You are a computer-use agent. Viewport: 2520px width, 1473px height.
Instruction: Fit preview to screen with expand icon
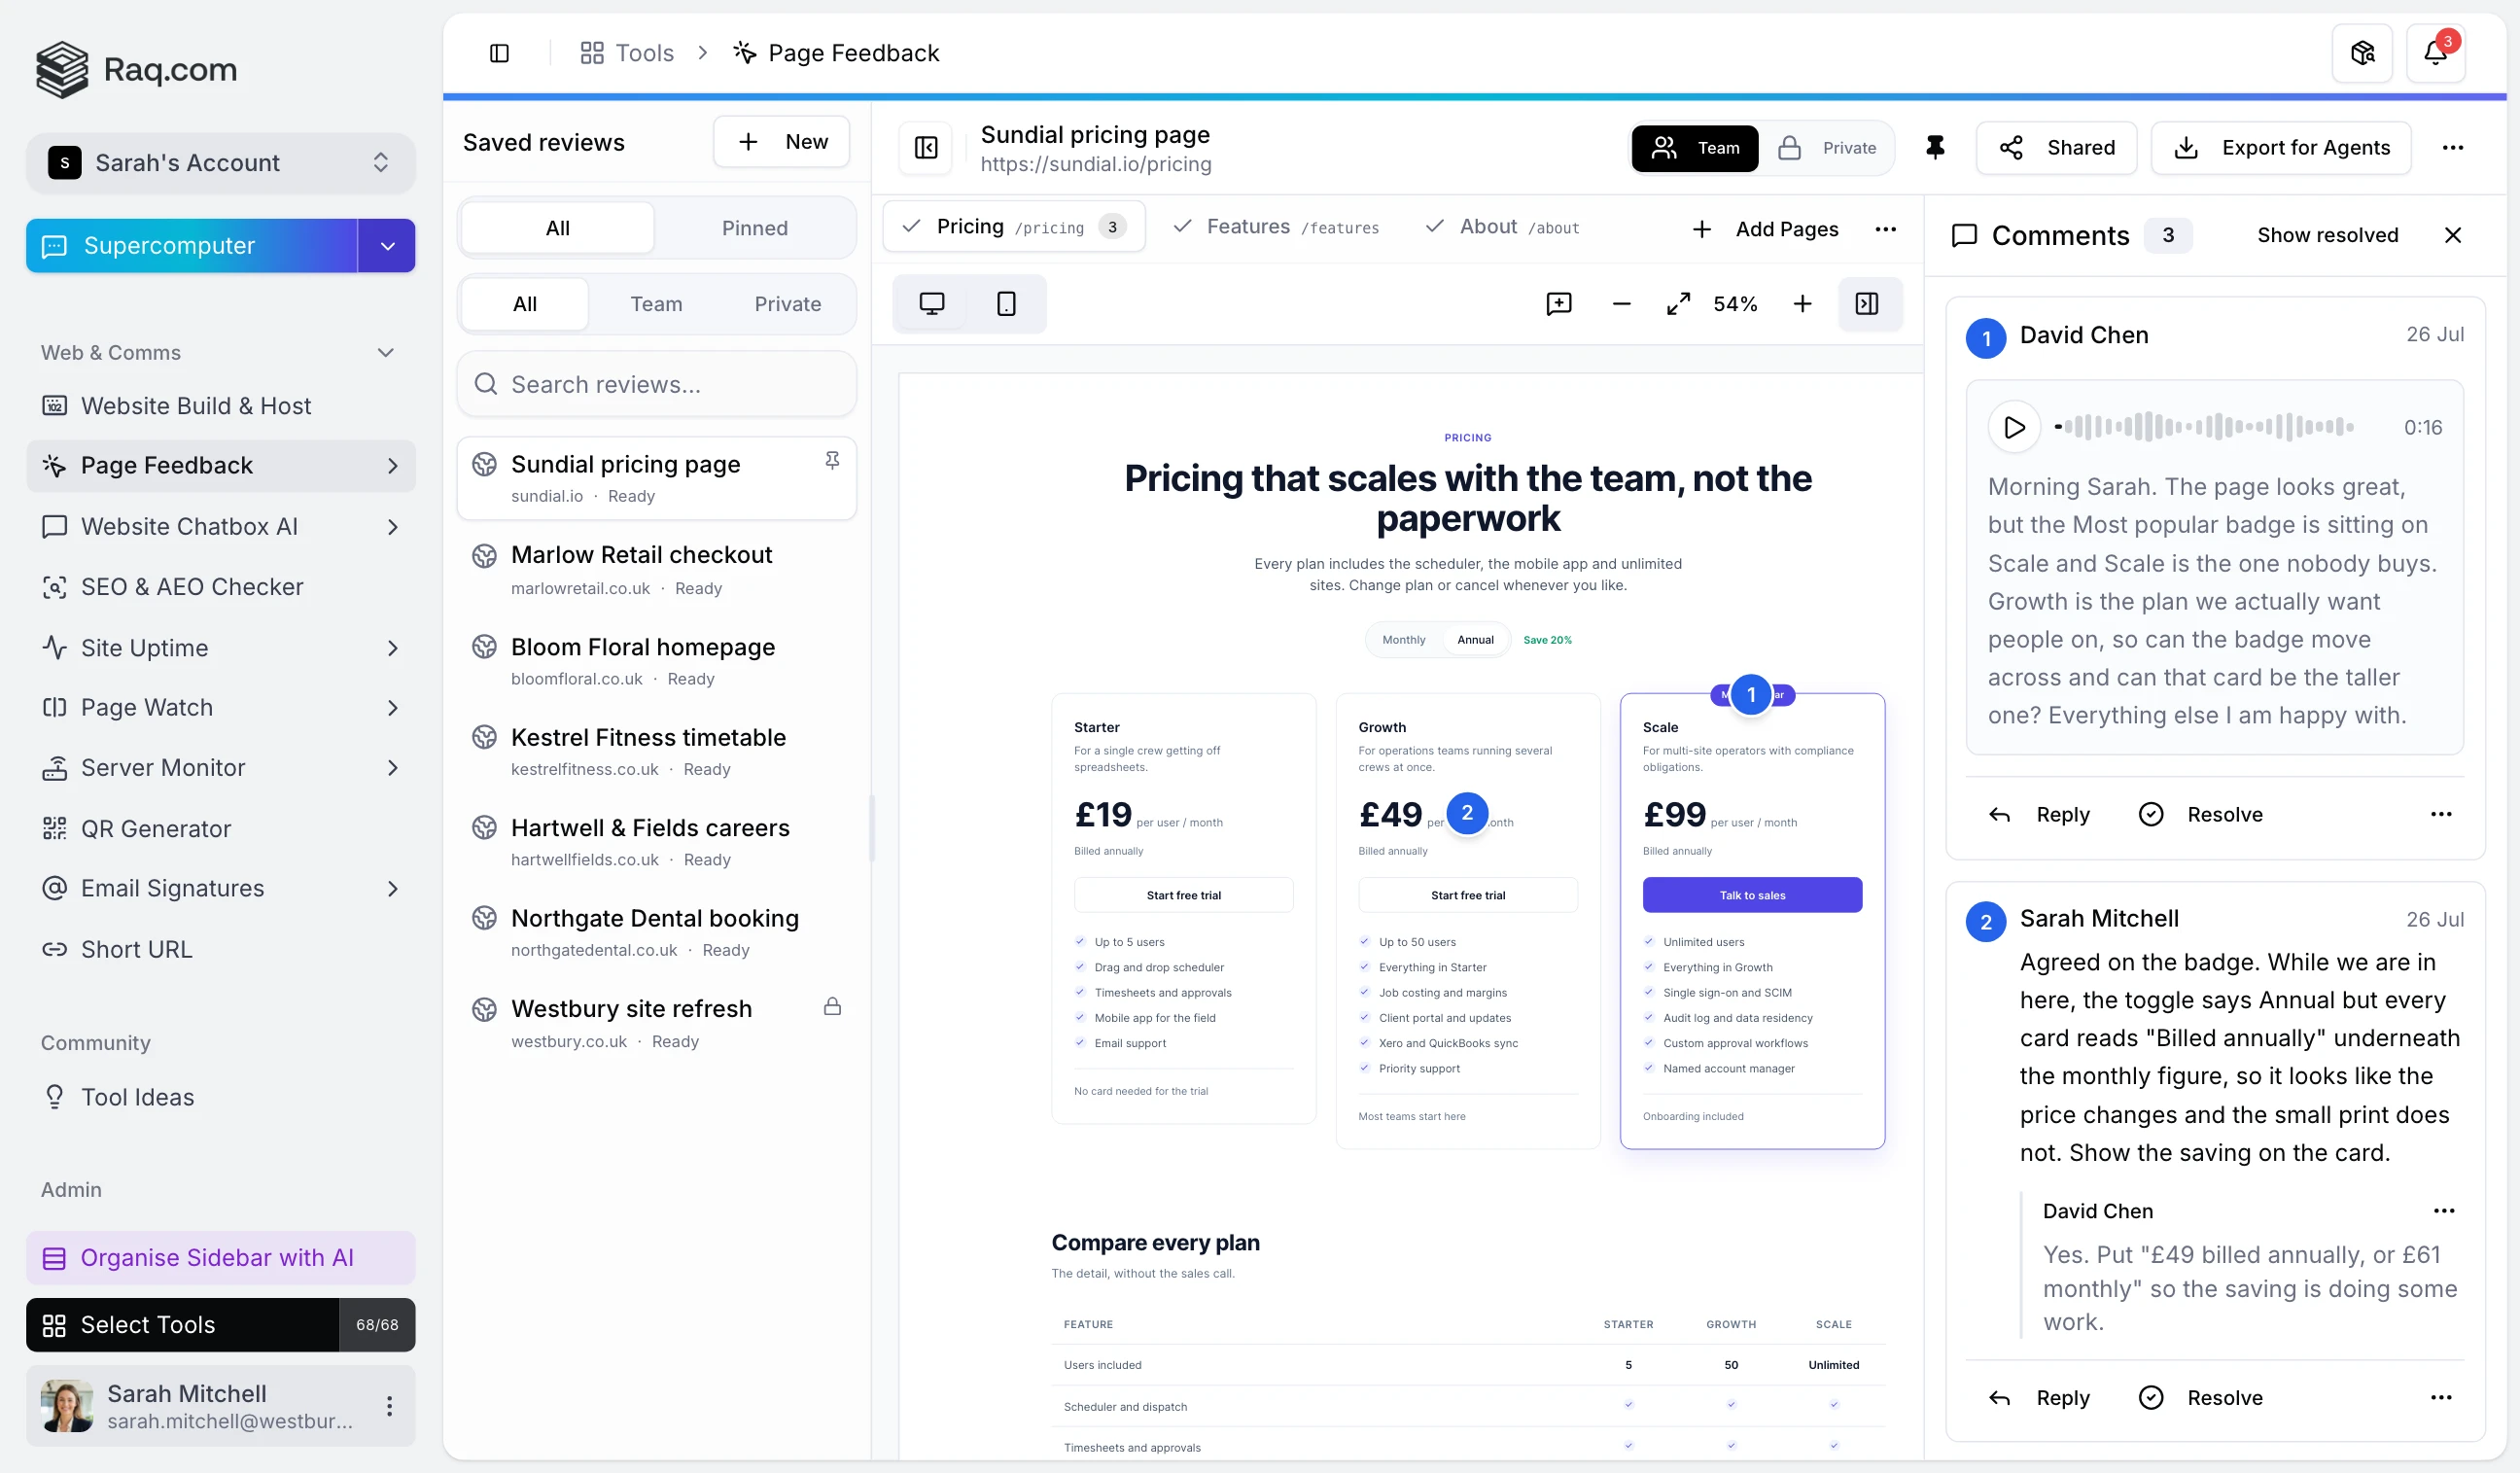[1678, 304]
